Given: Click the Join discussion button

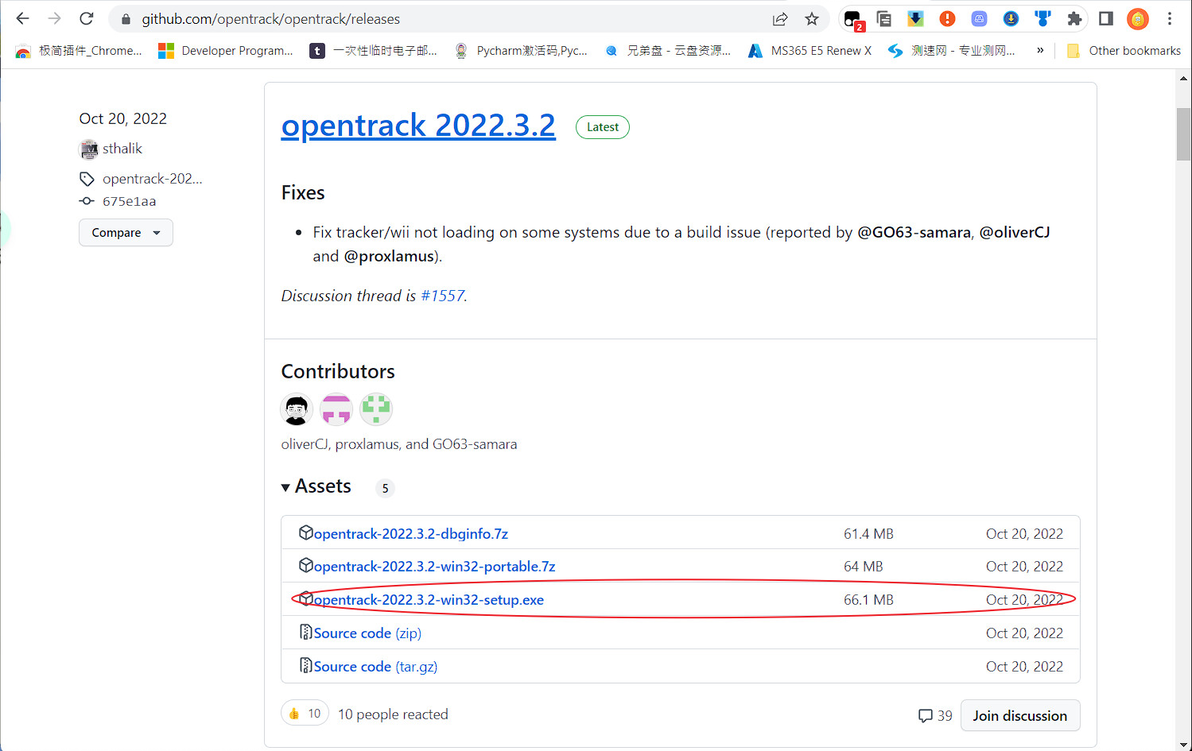Looking at the screenshot, I should 1020,716.
